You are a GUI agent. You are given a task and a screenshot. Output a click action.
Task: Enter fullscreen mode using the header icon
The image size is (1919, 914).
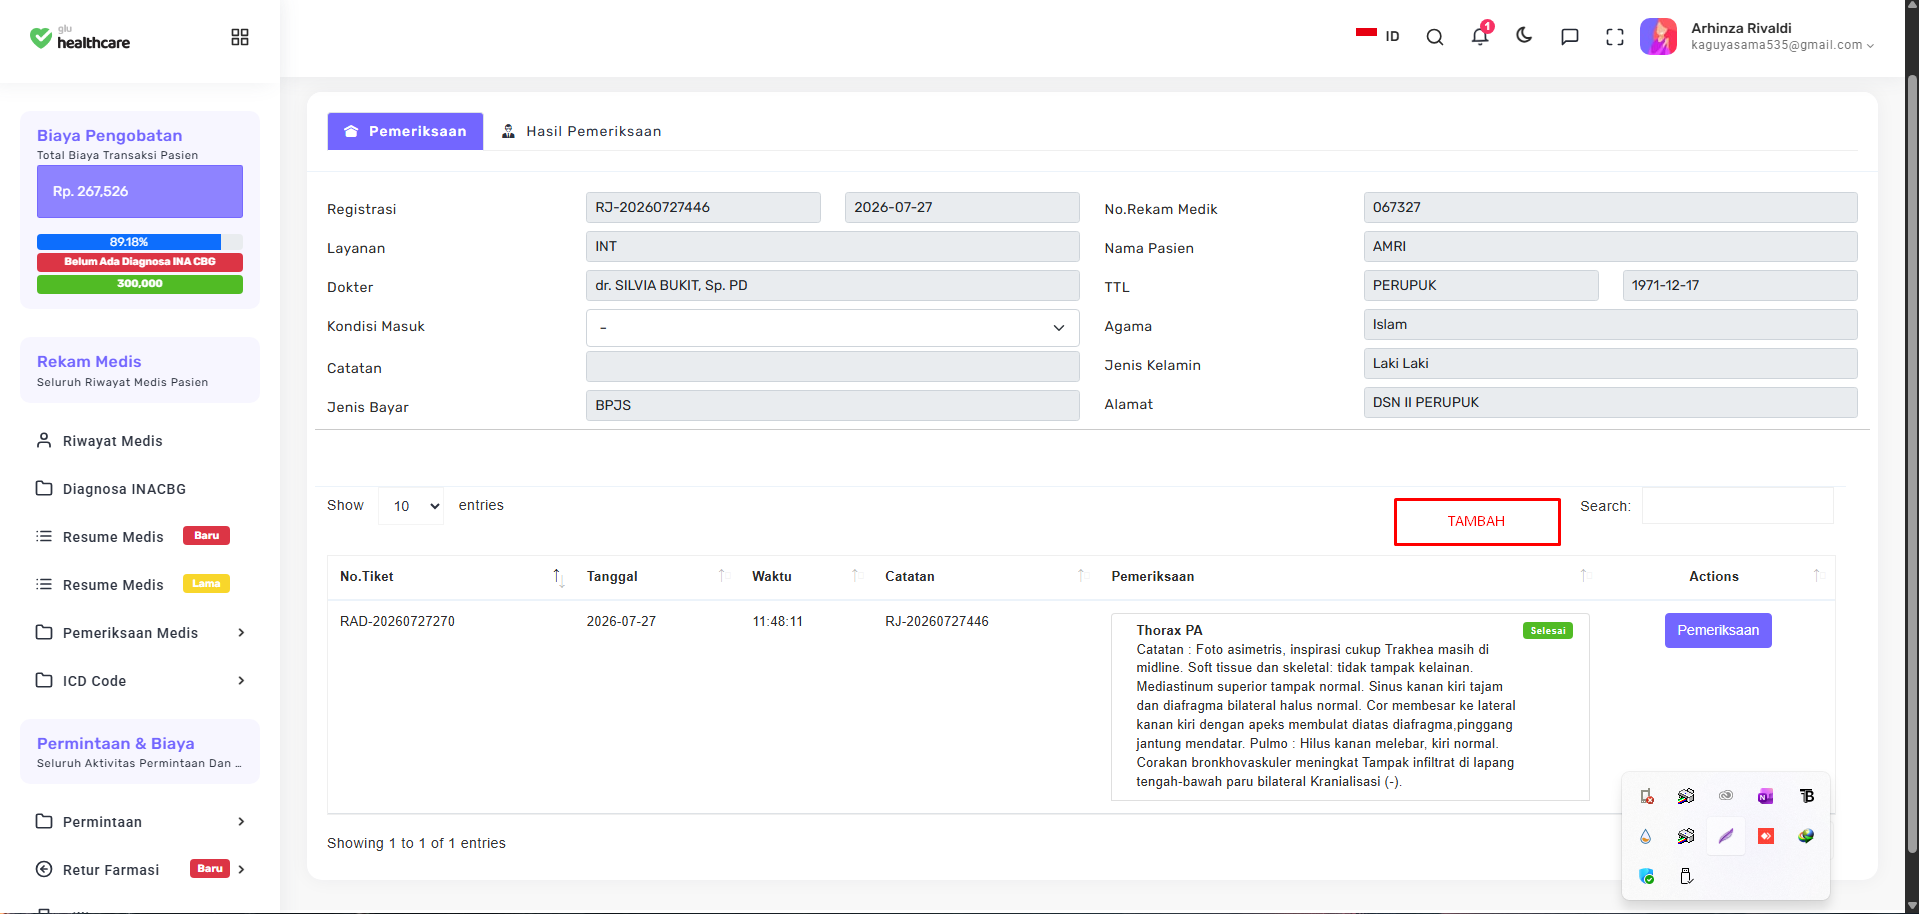[x=1615, y=37]
